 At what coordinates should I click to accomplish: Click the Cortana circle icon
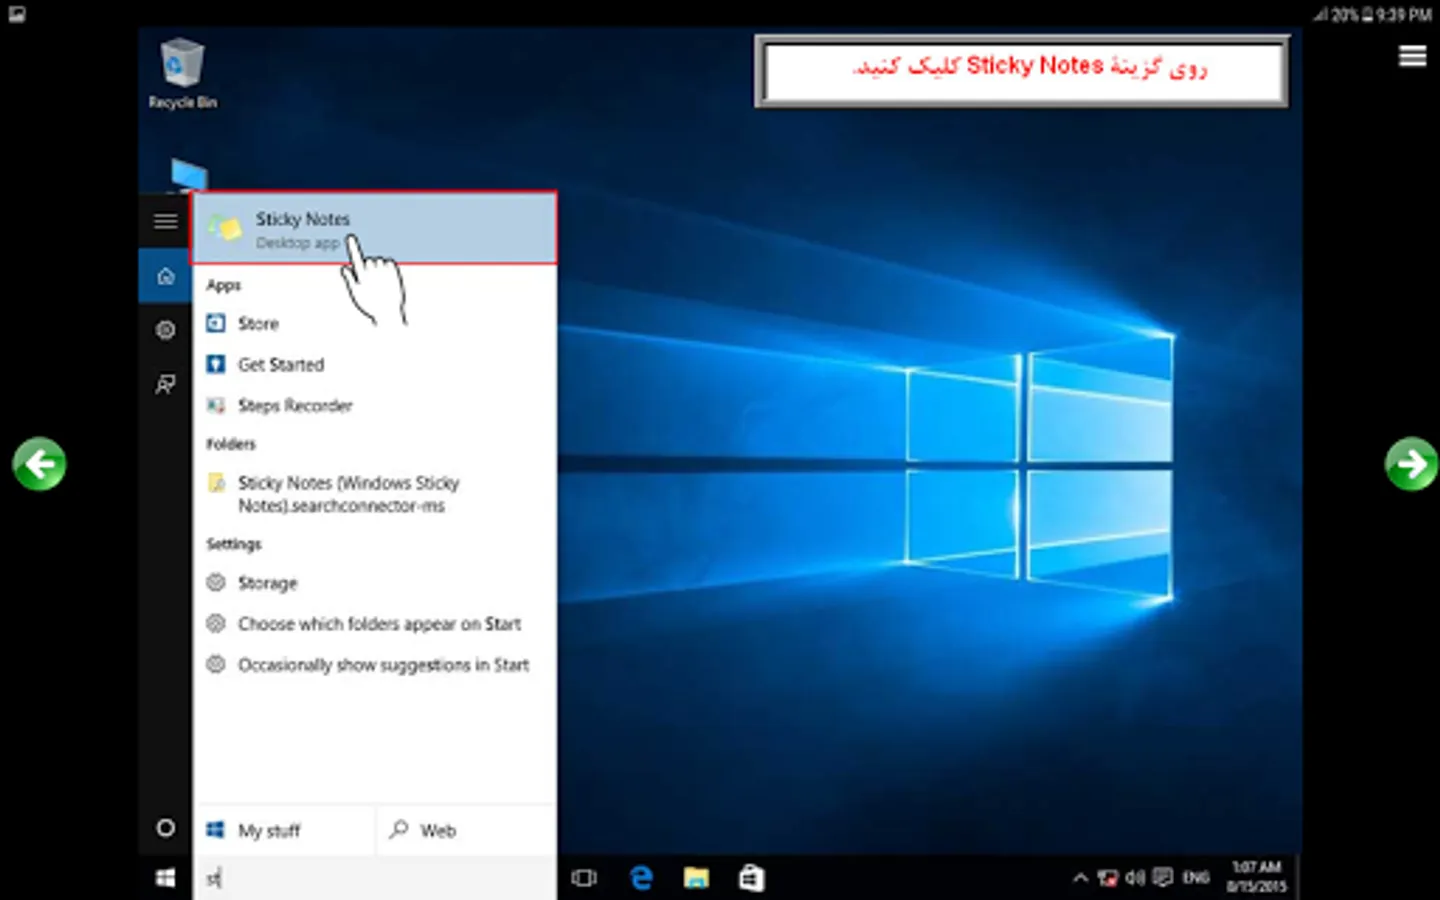coord(166,828)
